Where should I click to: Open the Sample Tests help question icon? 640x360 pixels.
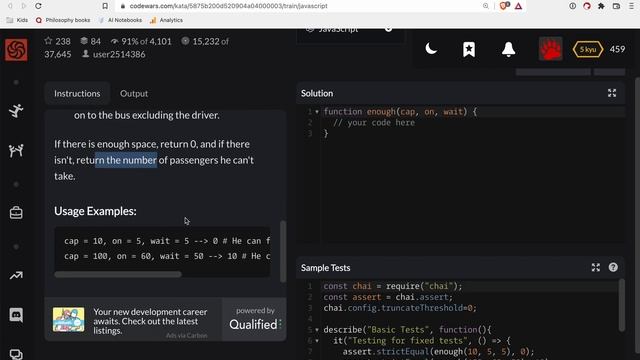point(613,267)
